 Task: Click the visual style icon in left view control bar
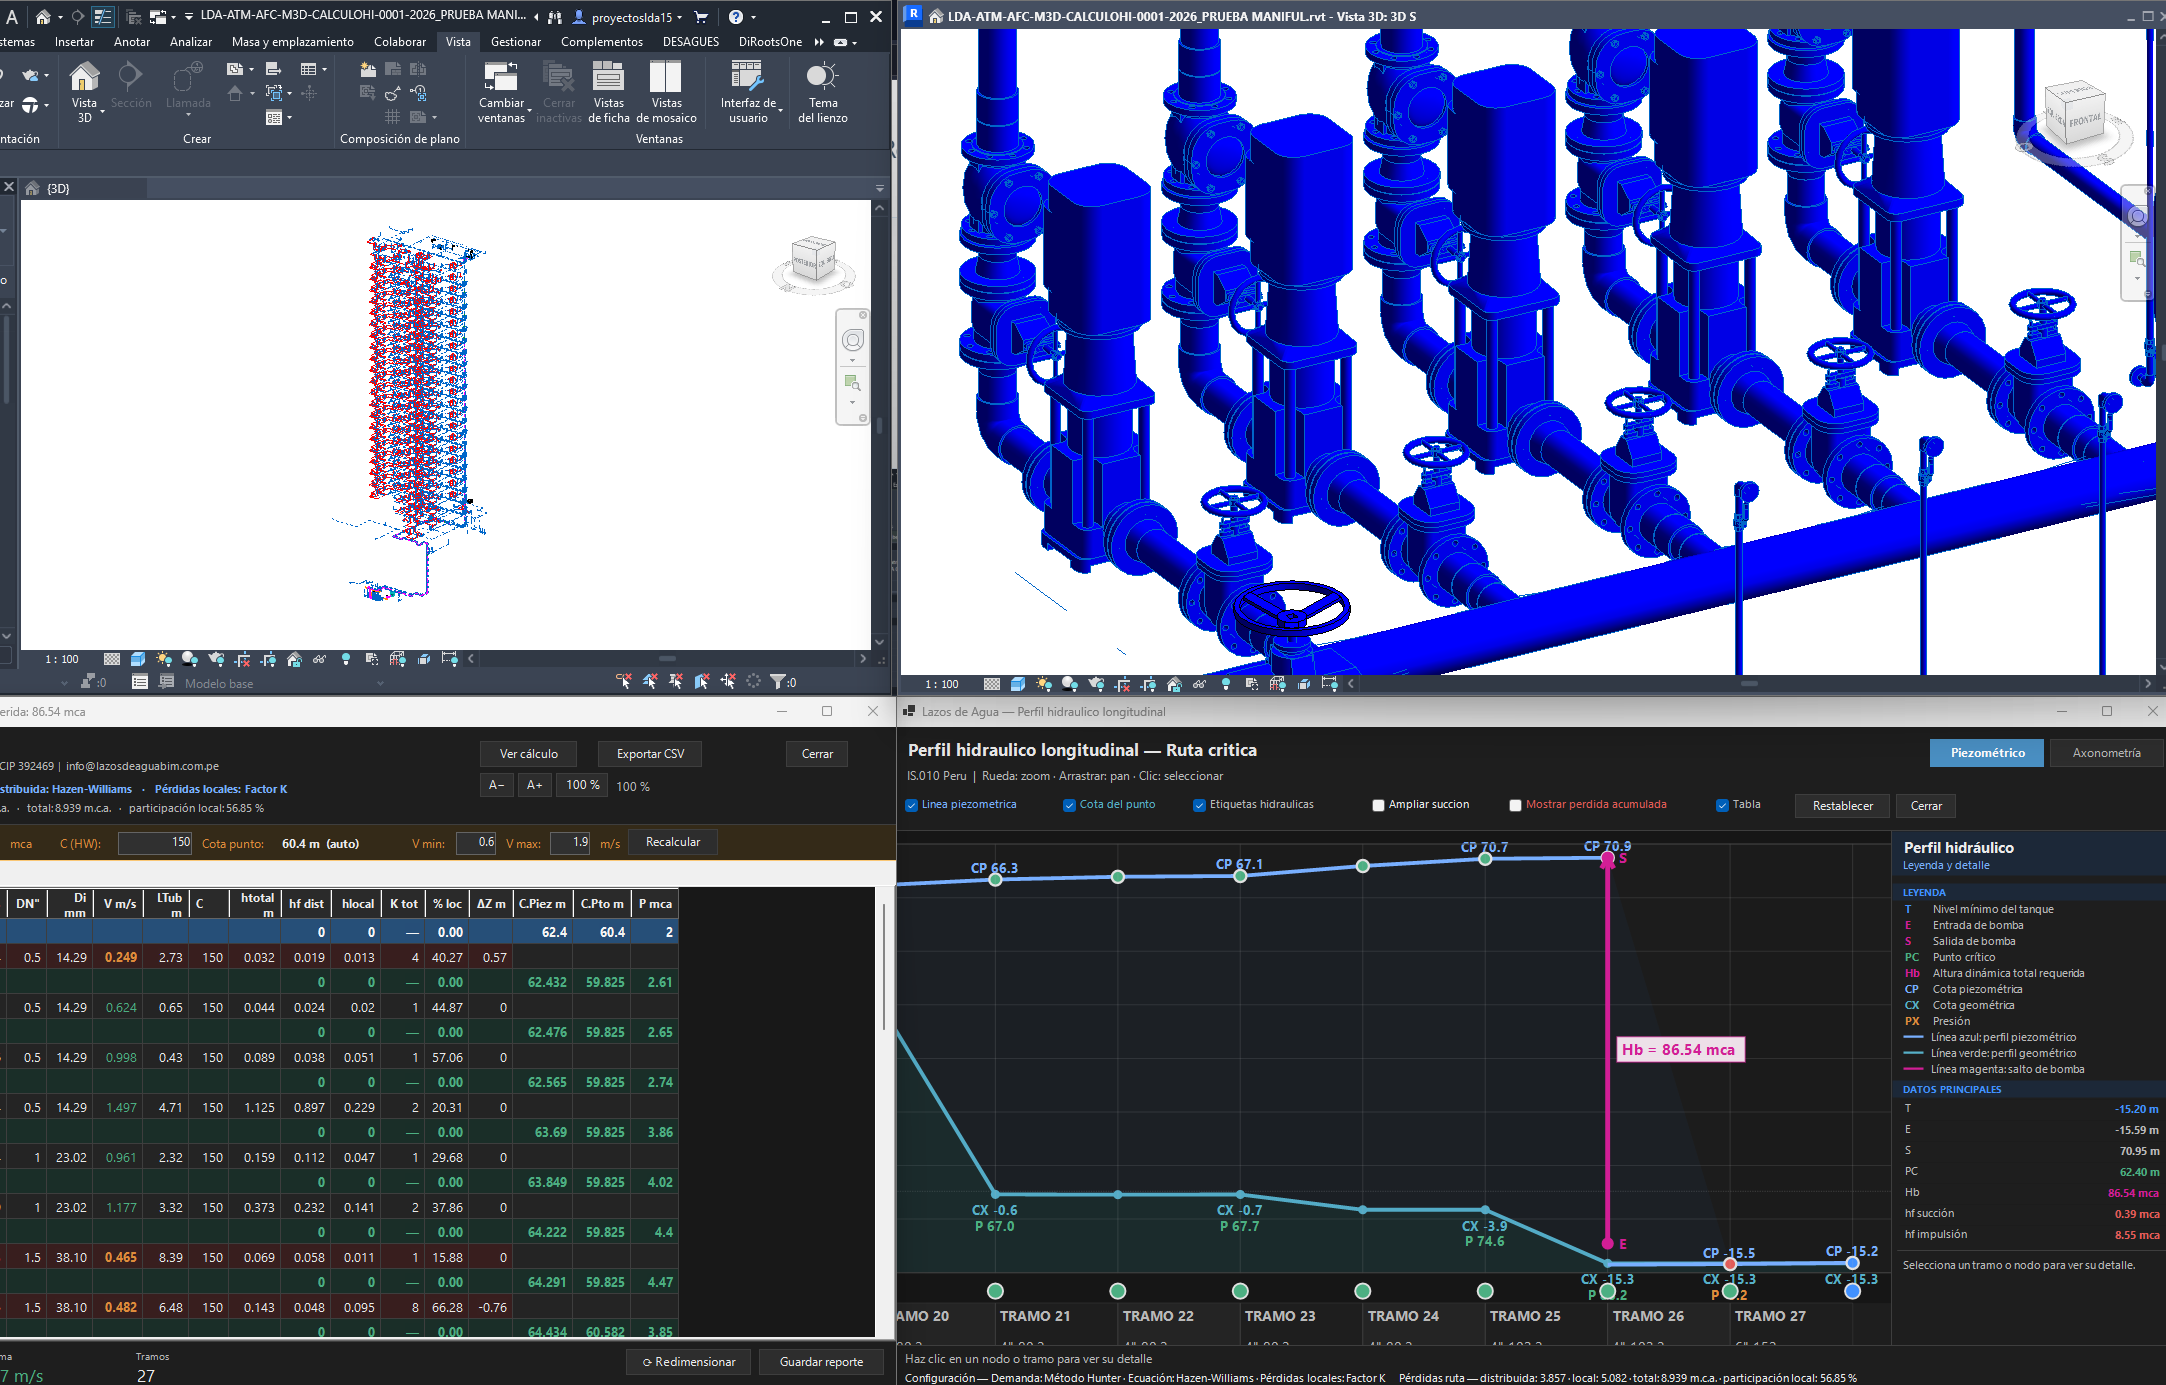pos(138,659)
